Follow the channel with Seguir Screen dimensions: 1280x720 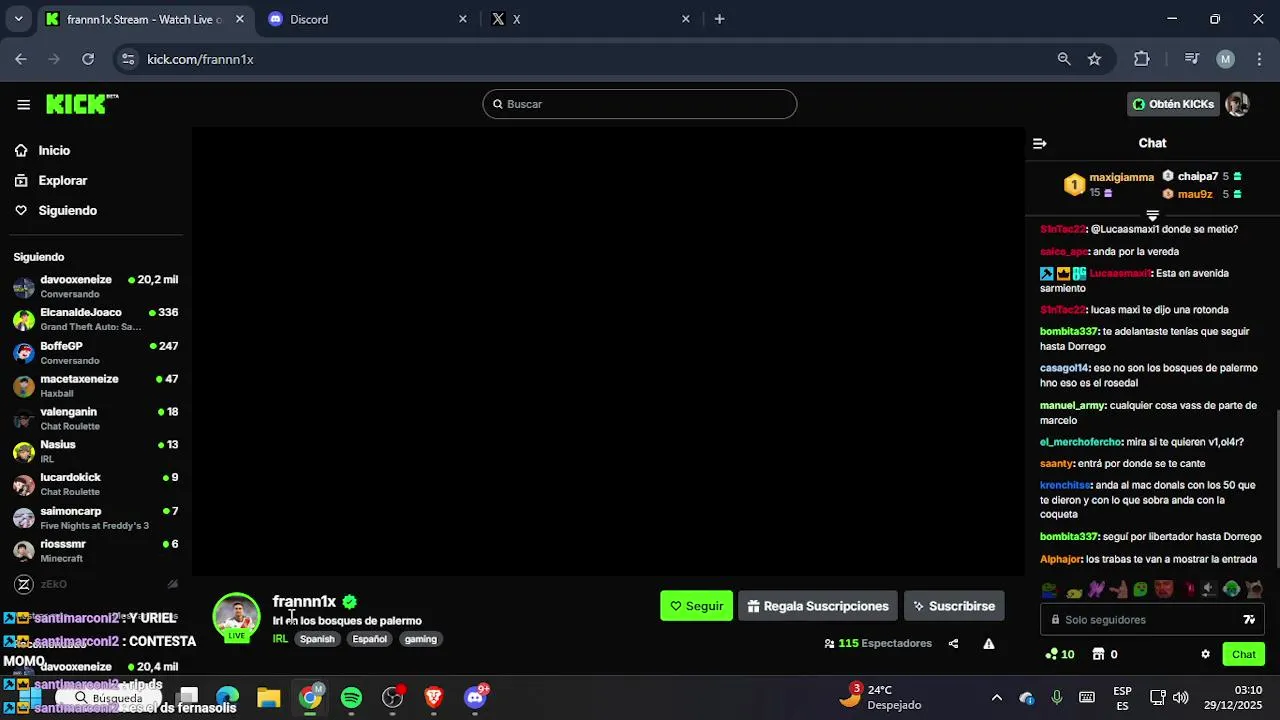tap(696, 606)
